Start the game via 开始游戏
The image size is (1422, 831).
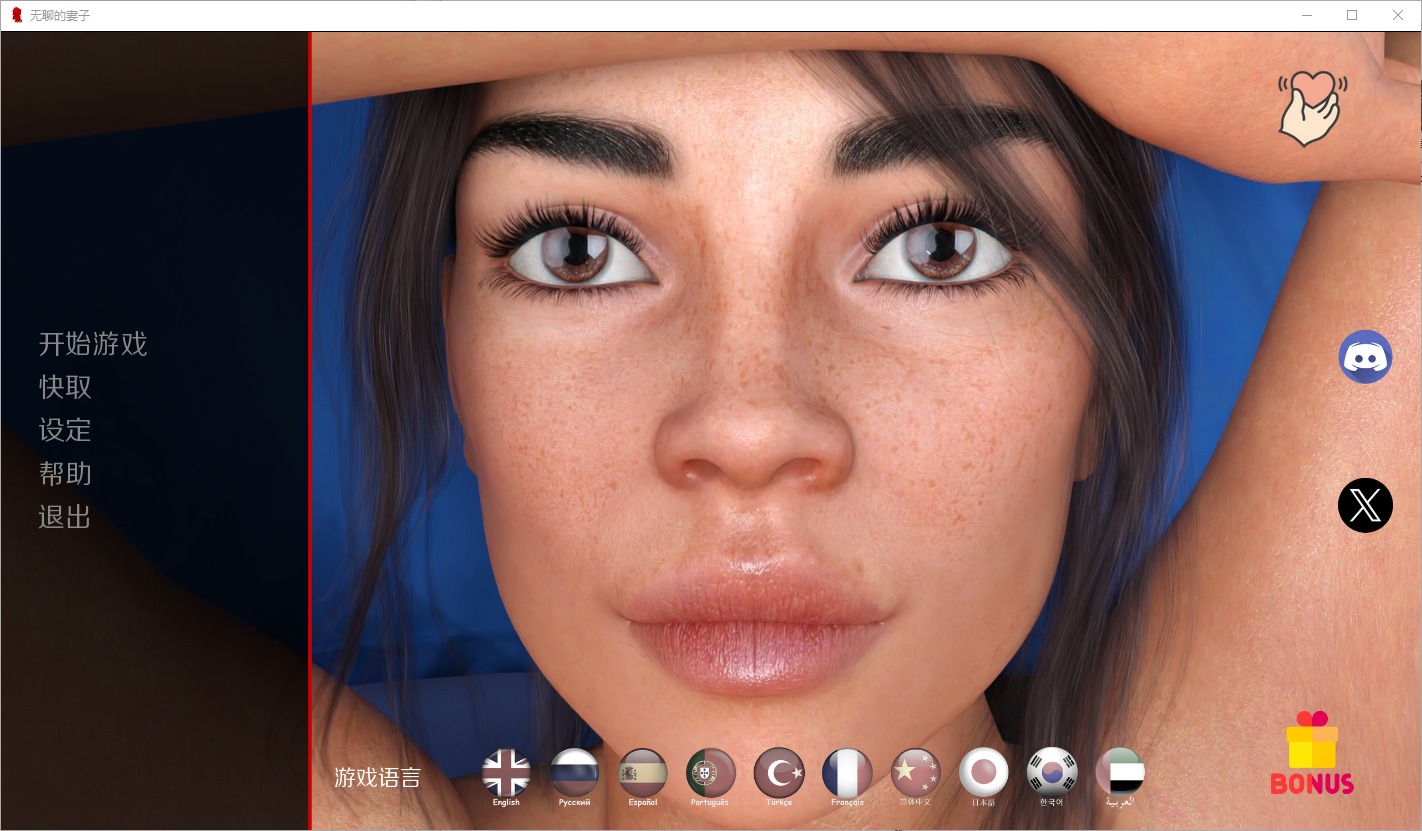pyautogui.click(x=93, y=344)
